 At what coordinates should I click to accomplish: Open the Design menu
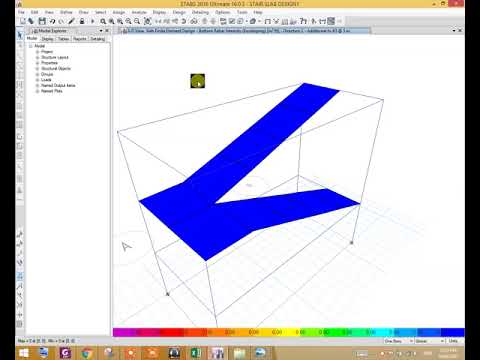[179, 12]
